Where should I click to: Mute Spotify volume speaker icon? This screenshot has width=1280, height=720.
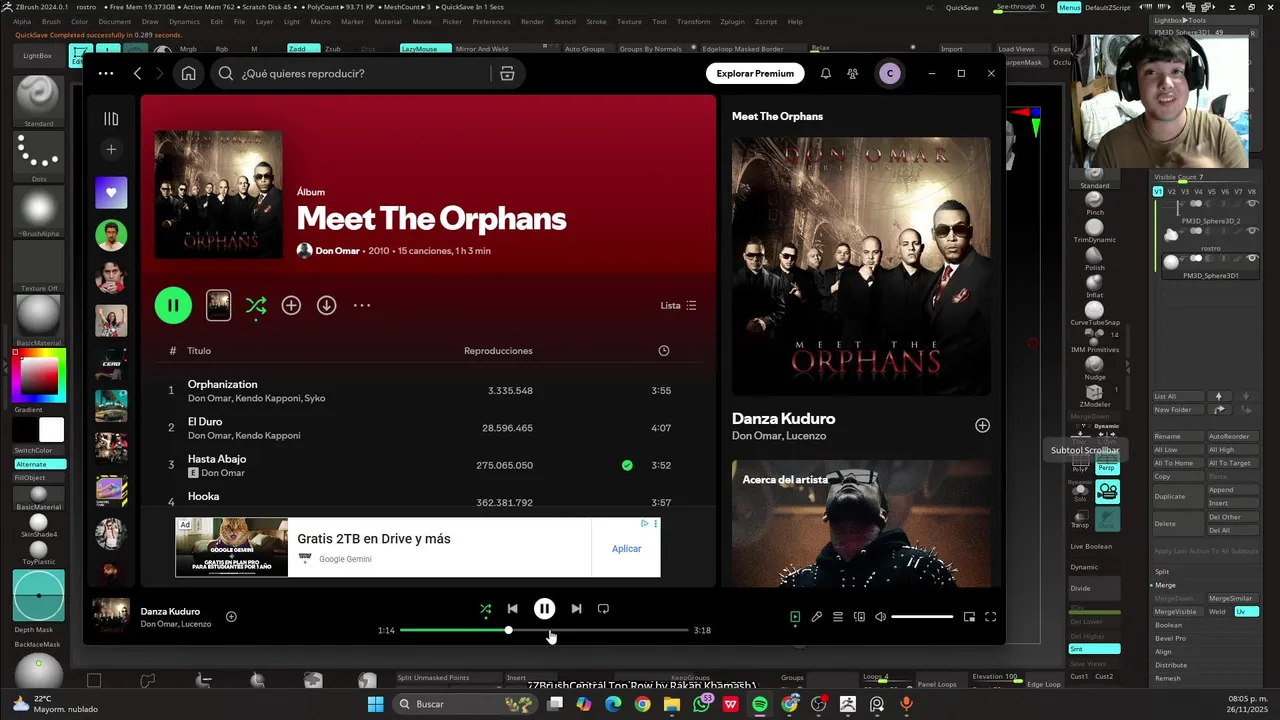coord(880,617)
